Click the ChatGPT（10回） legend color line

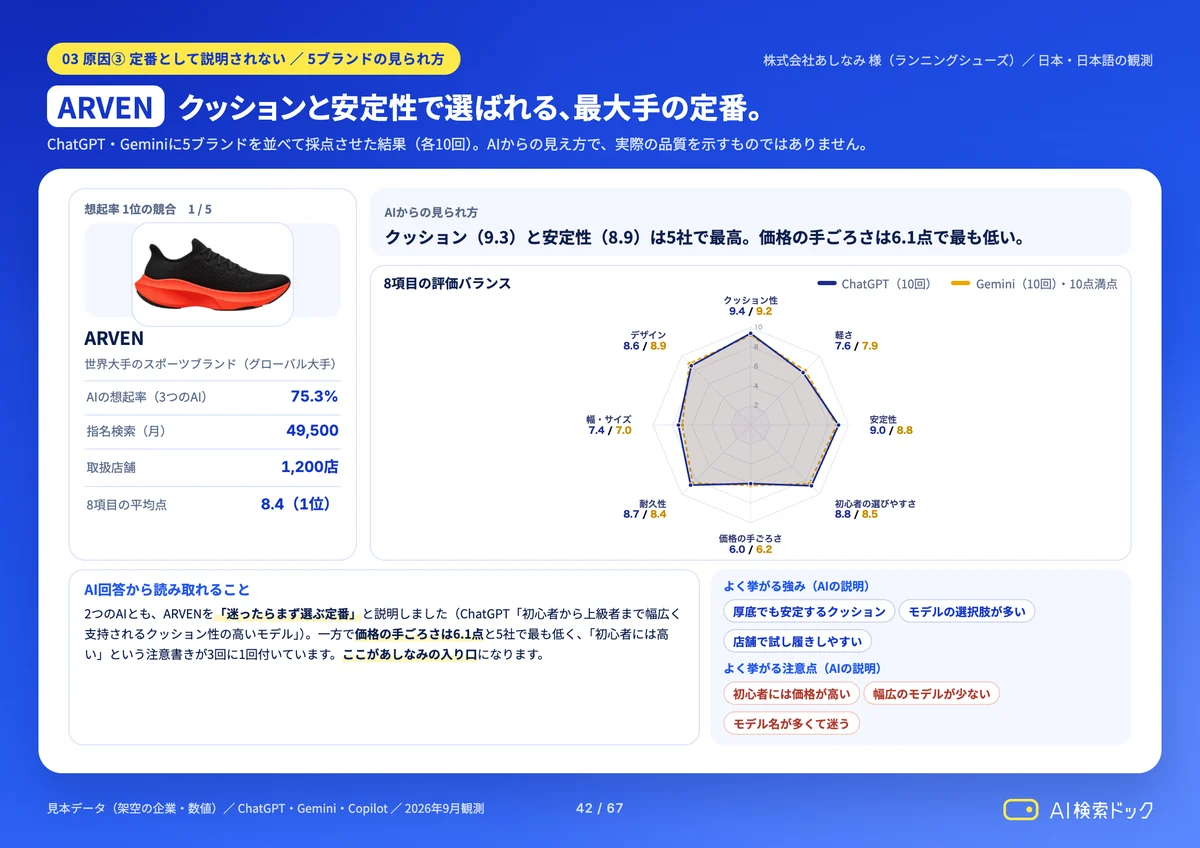click(x=826, y=284)
